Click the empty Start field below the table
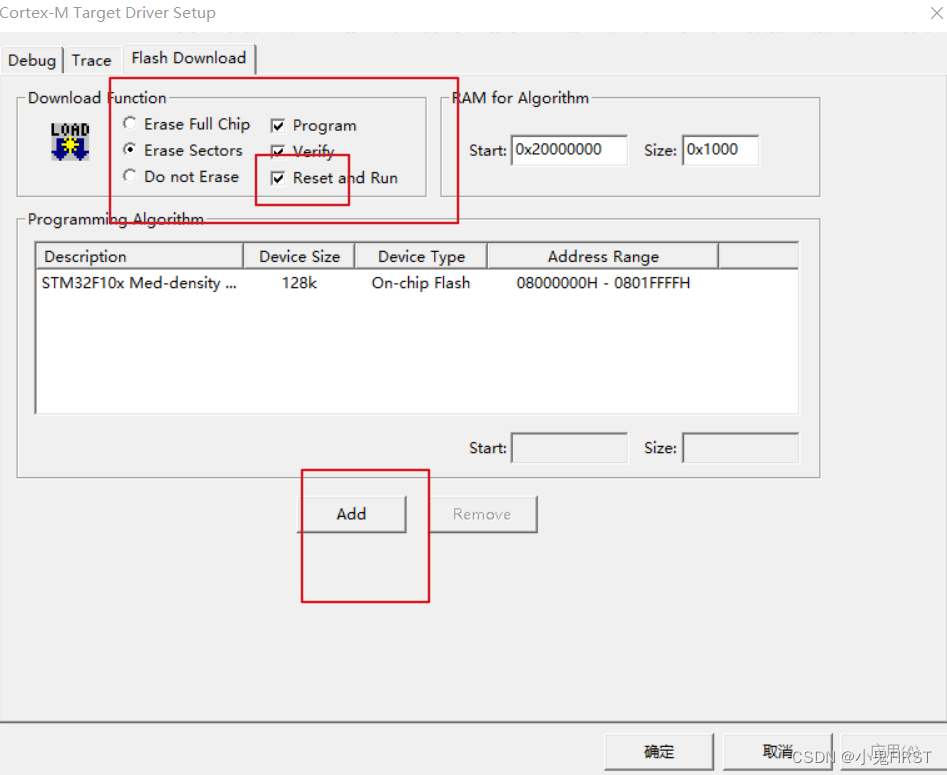 tap(569, 447)
